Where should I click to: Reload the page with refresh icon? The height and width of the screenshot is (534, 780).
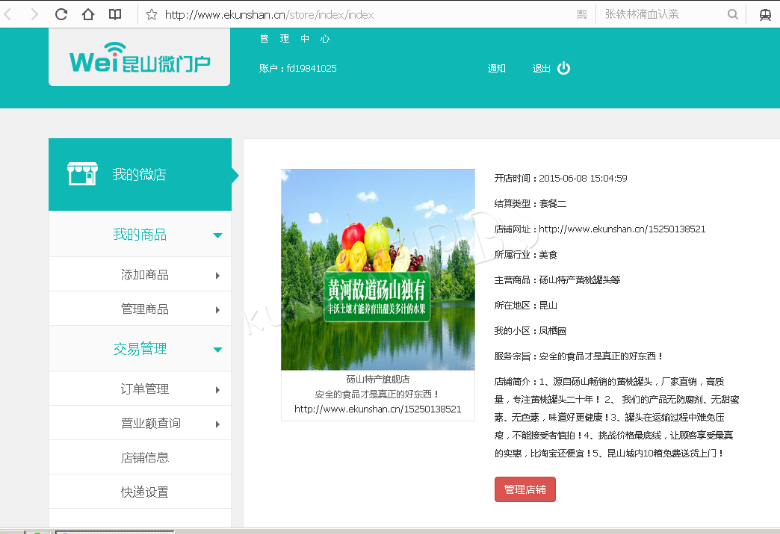click(x=61, y=15)
